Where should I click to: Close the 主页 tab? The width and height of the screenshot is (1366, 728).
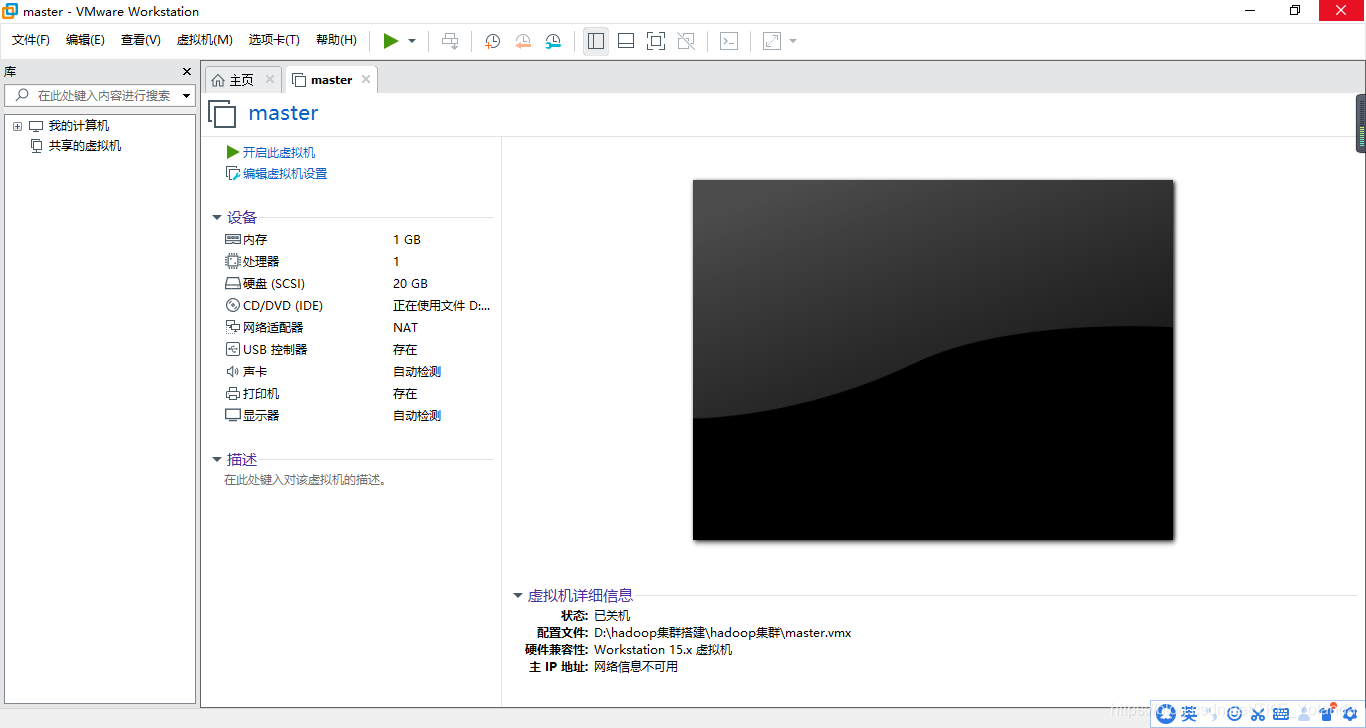pyautogui.click(x=269, y=79)
